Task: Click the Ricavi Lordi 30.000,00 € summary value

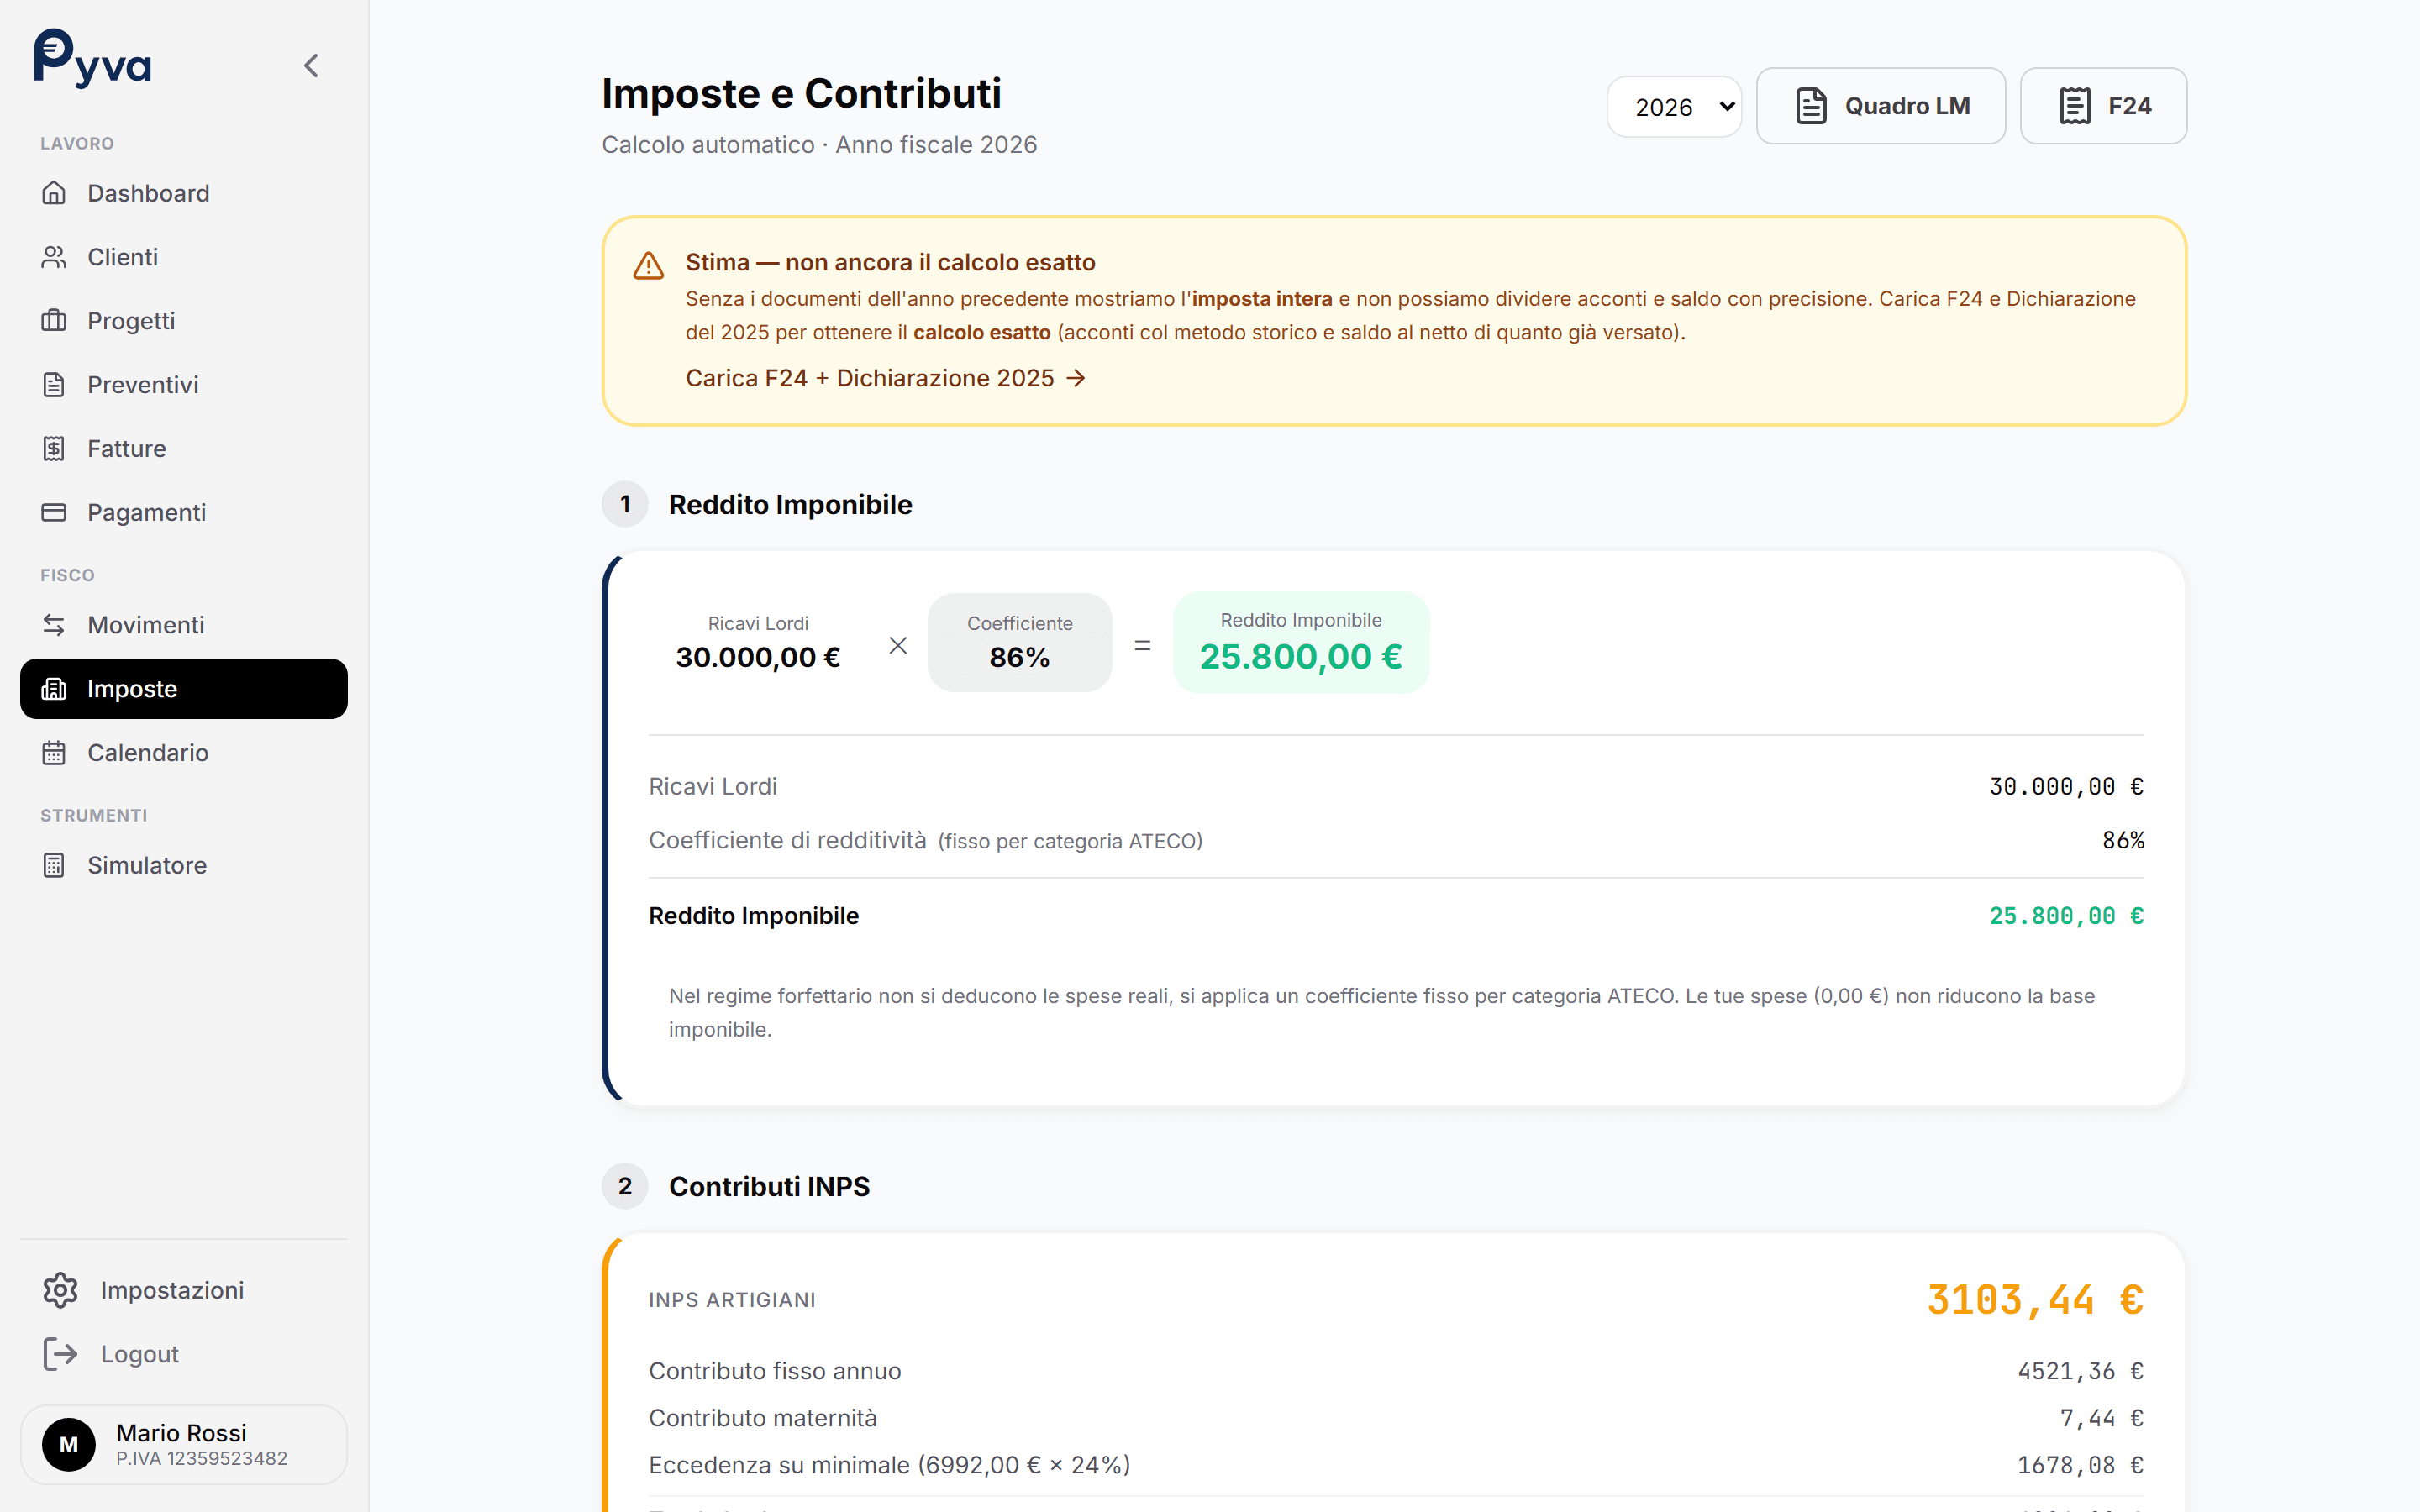Action: tap(758, 657)
